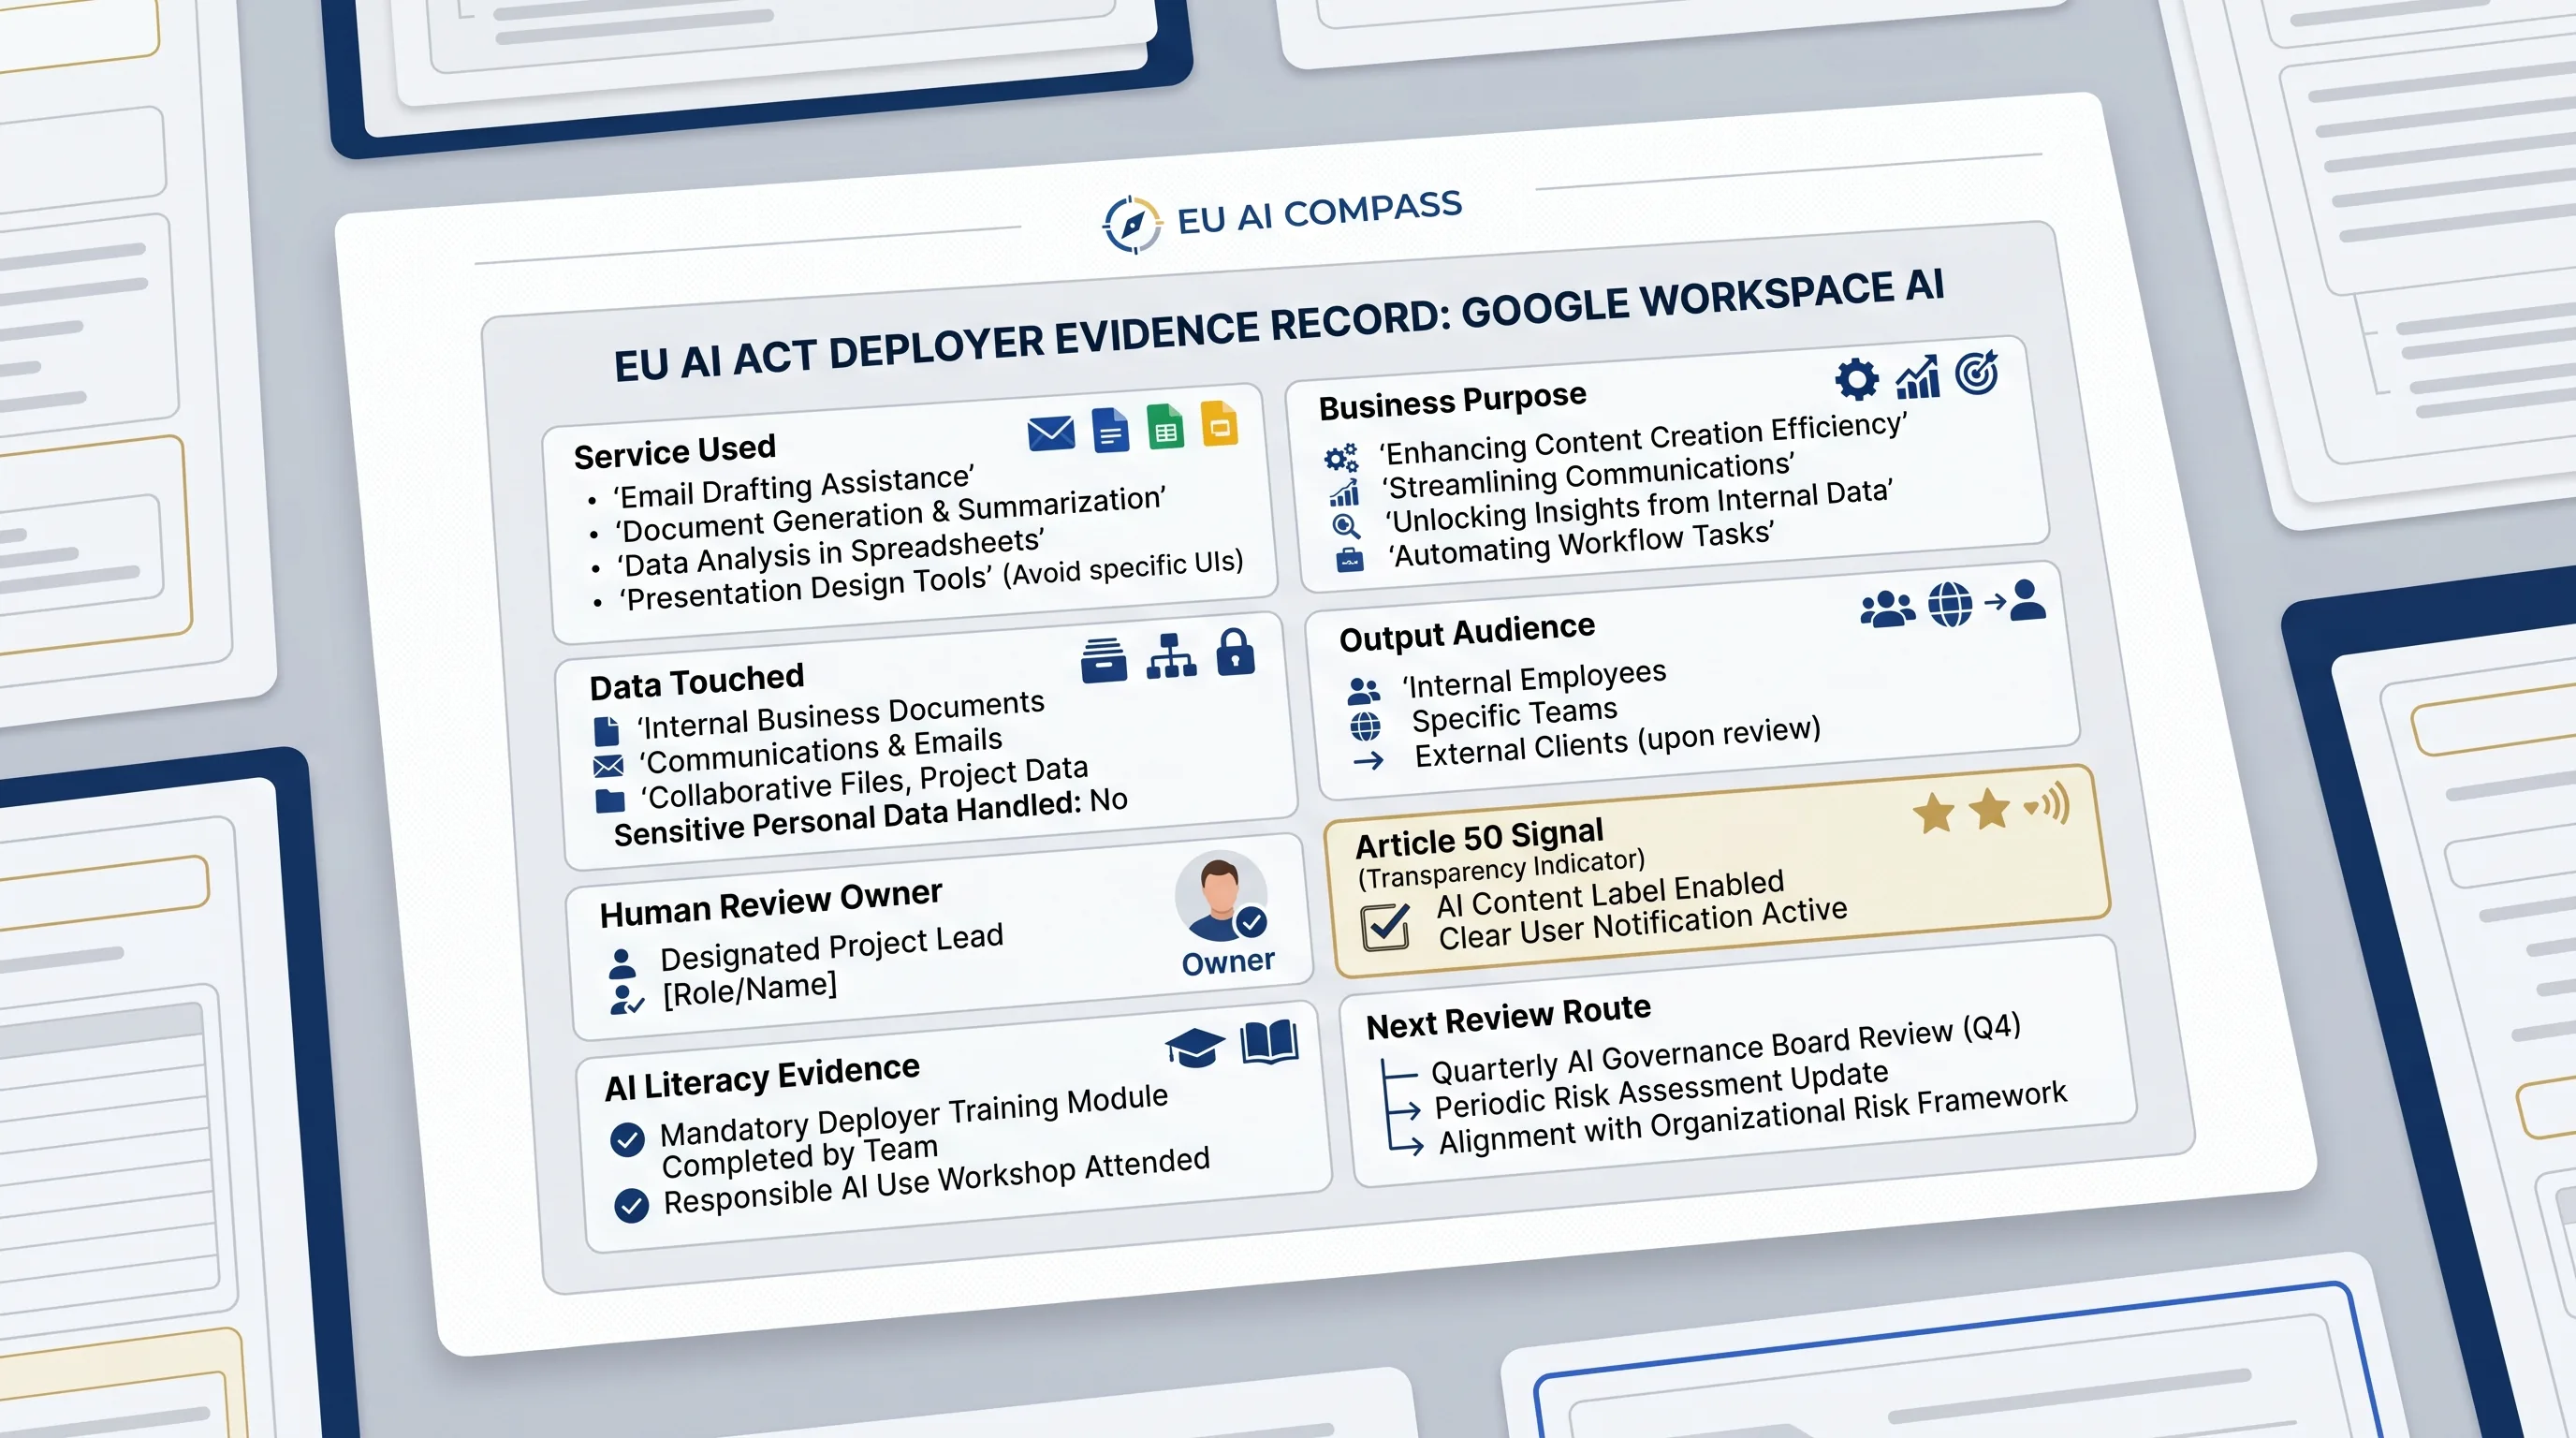The width and height of the screenshot is (2576, 1438).
Task: Click the Owner label under the avatar
Action: coord(1228,962)
